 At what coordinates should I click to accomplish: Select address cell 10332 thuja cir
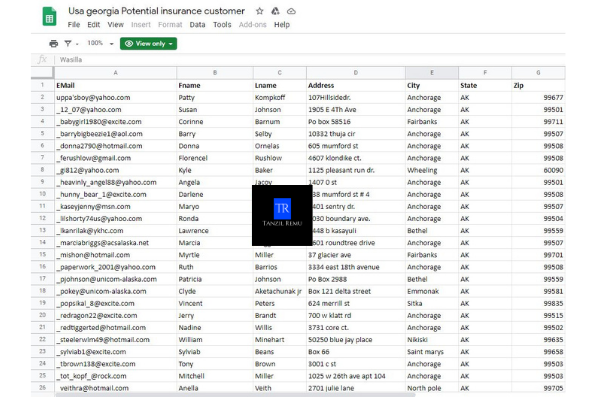pos(356,134)
